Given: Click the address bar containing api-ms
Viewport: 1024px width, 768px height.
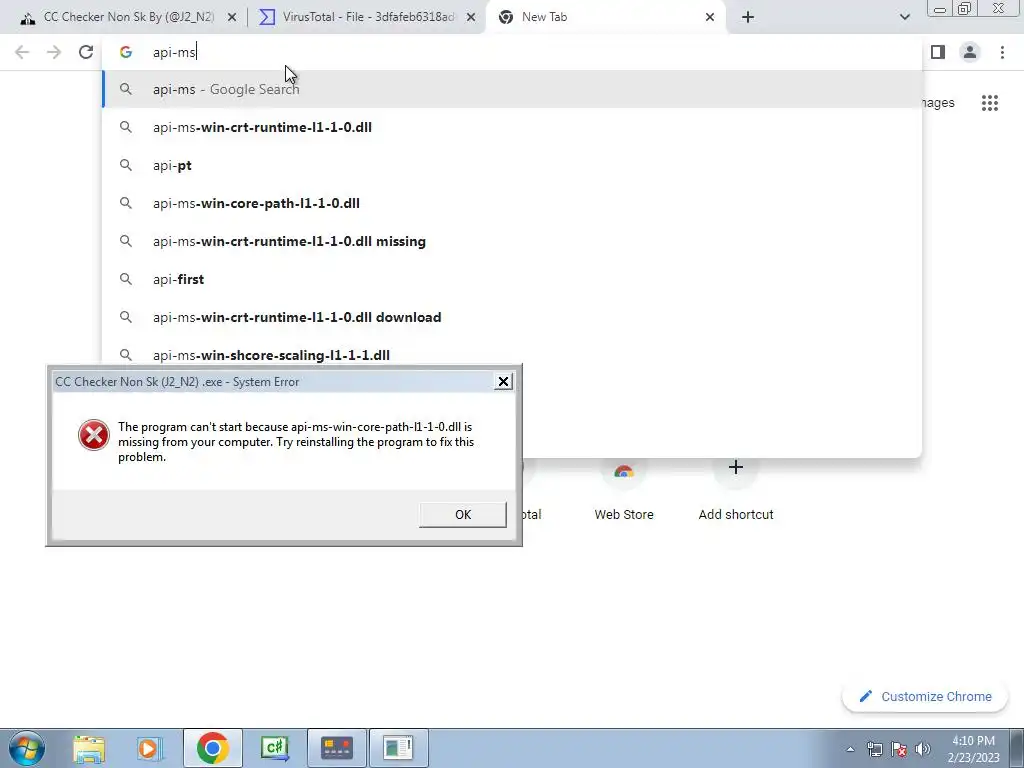Looking at the screenshot, I should tap(511, 52).
